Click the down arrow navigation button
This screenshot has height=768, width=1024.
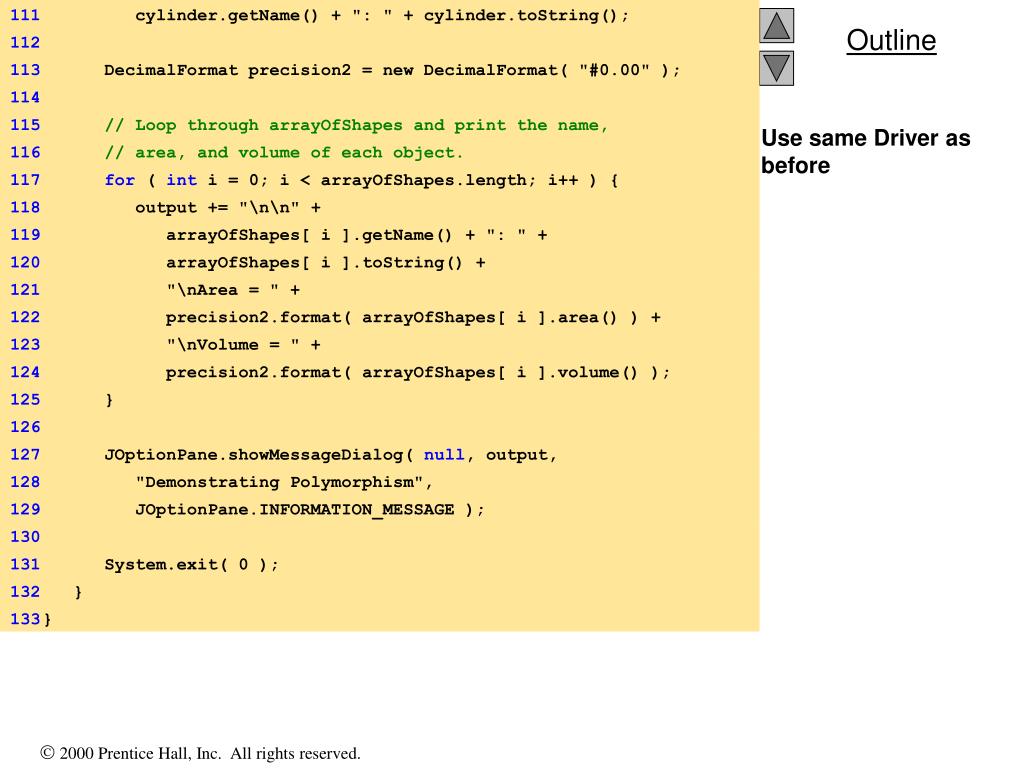coord(776,68)
